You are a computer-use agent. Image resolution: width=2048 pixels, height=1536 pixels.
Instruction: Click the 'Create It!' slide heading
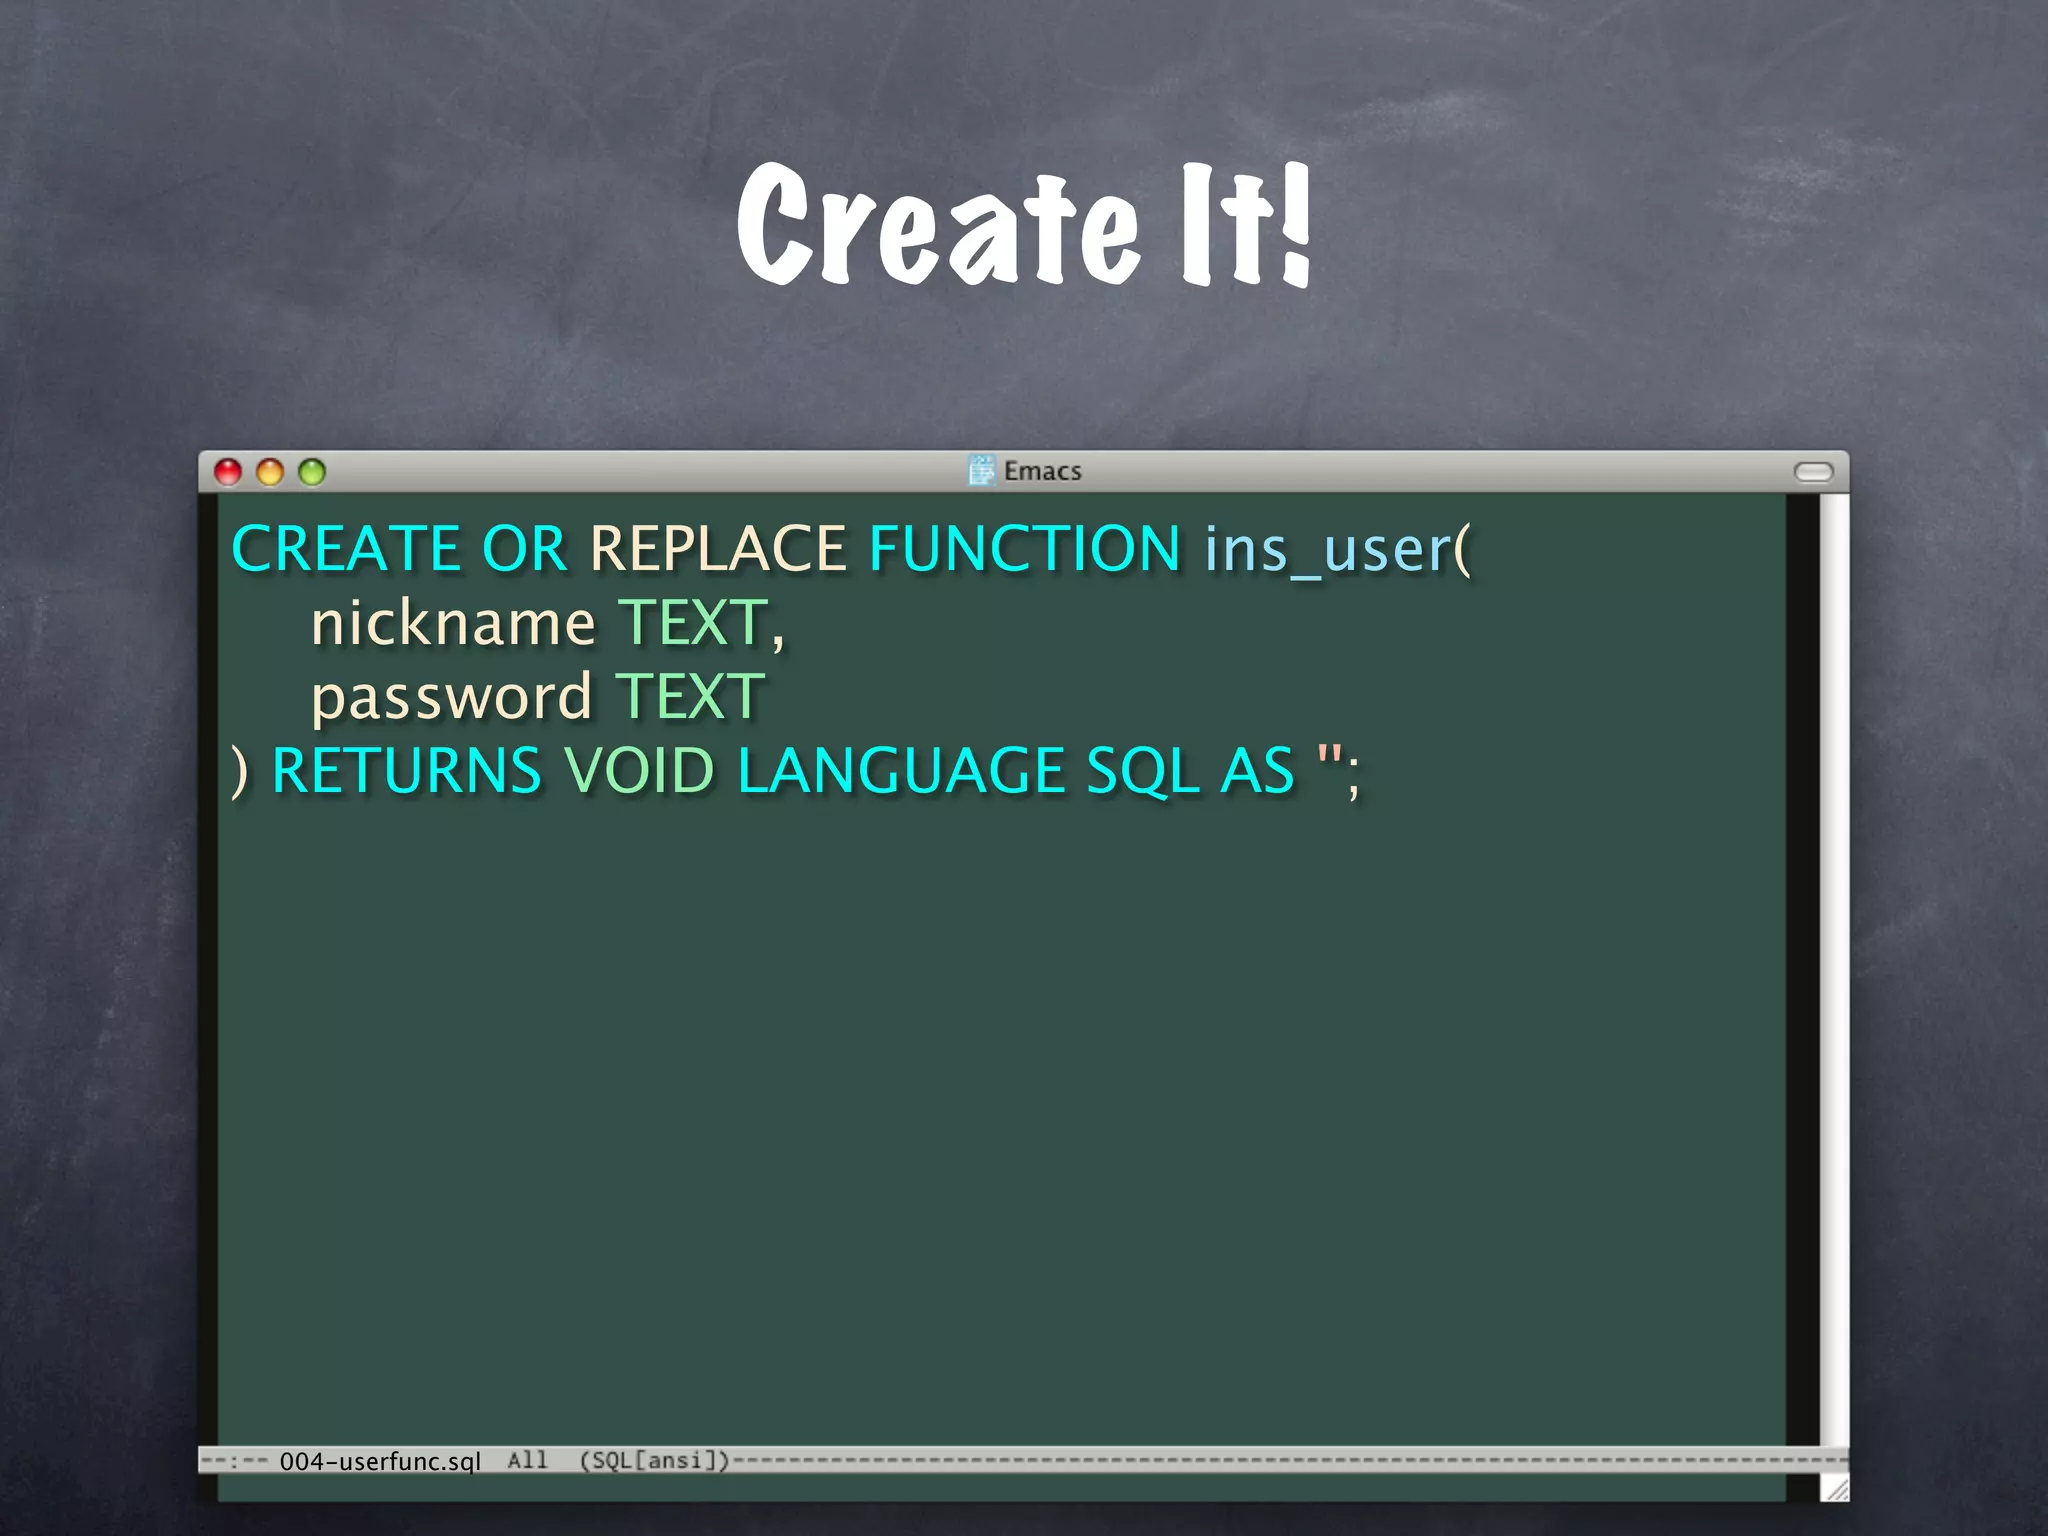(1024, 224)
